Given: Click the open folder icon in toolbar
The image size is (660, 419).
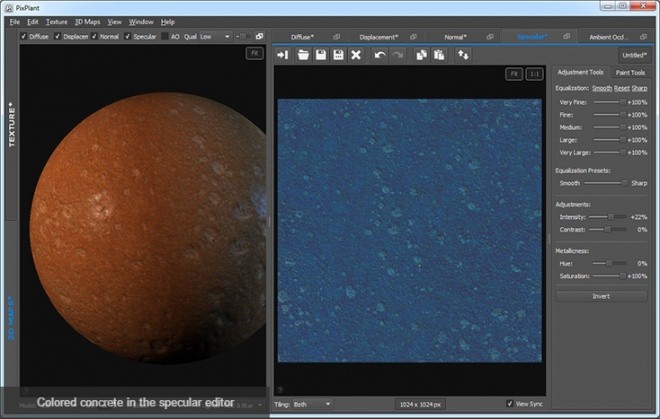Looking at the screenshot, I should [303, 55].
